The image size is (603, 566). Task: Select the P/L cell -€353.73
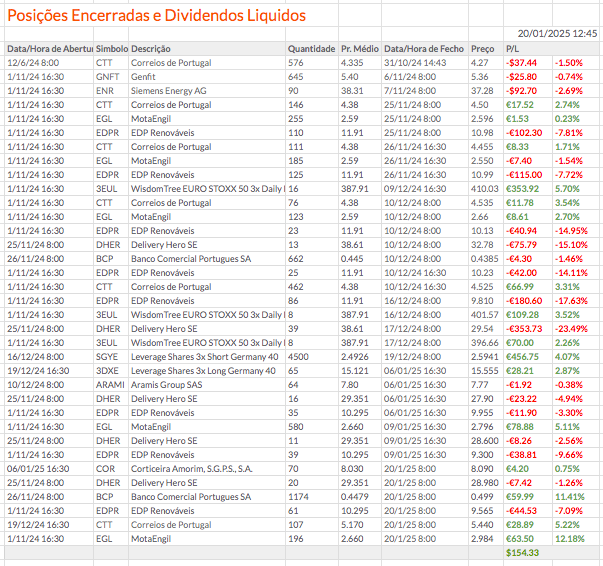point(524,329)
